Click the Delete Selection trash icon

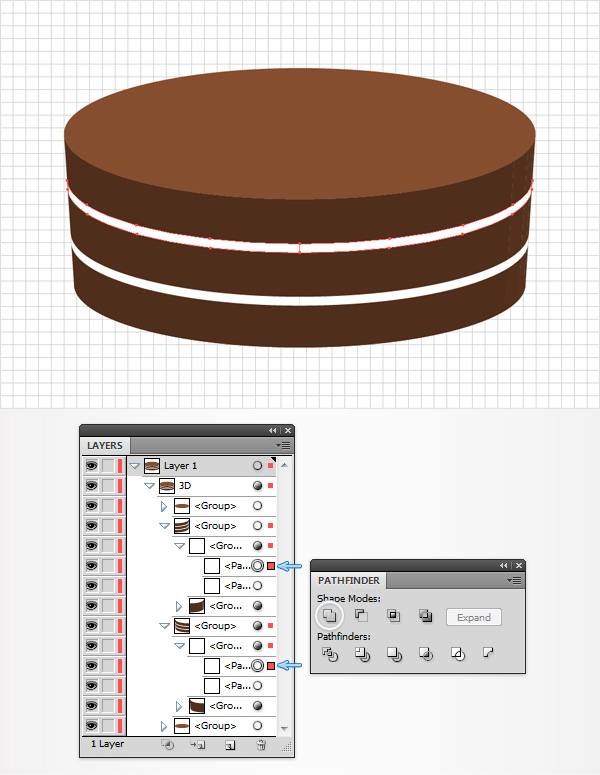[x=261, y=745]
